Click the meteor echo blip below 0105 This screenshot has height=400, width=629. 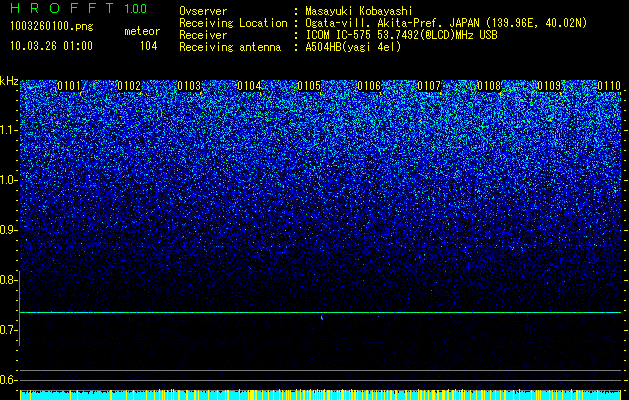point(322,318)
